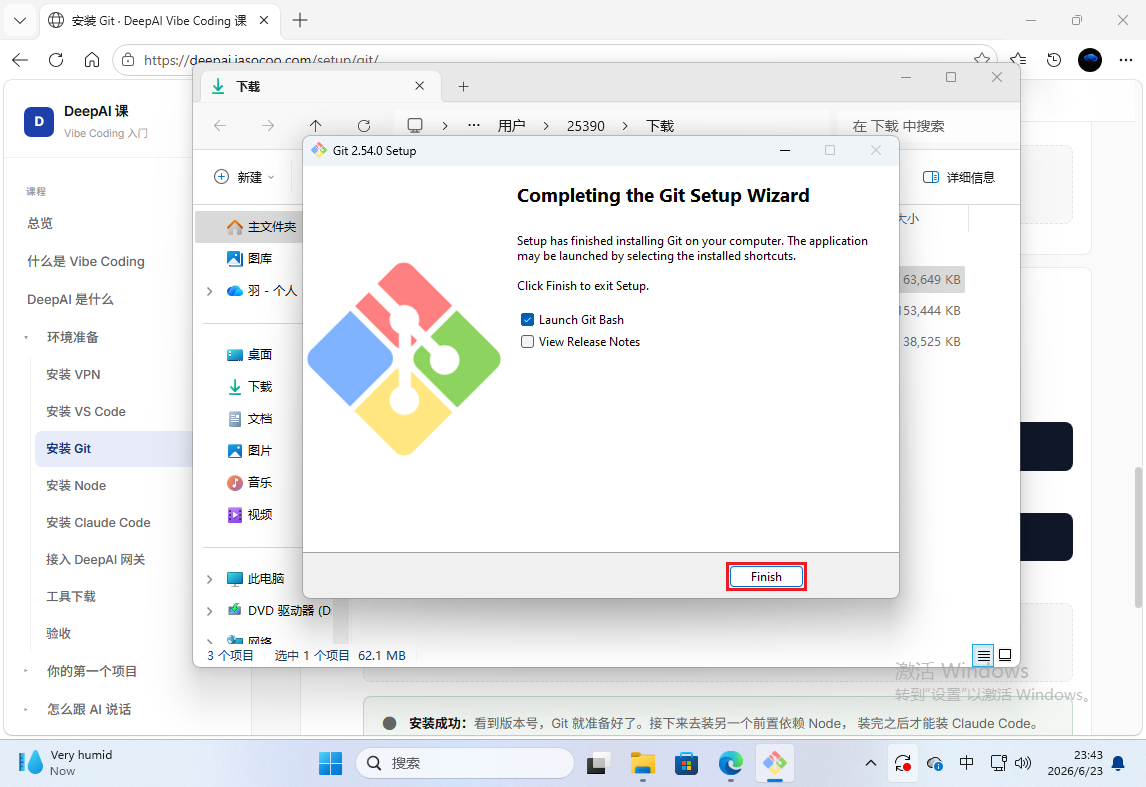Open 桌面 quick access folder
This screenshot has width=1146, height=787.
click(x=249, y=354)
